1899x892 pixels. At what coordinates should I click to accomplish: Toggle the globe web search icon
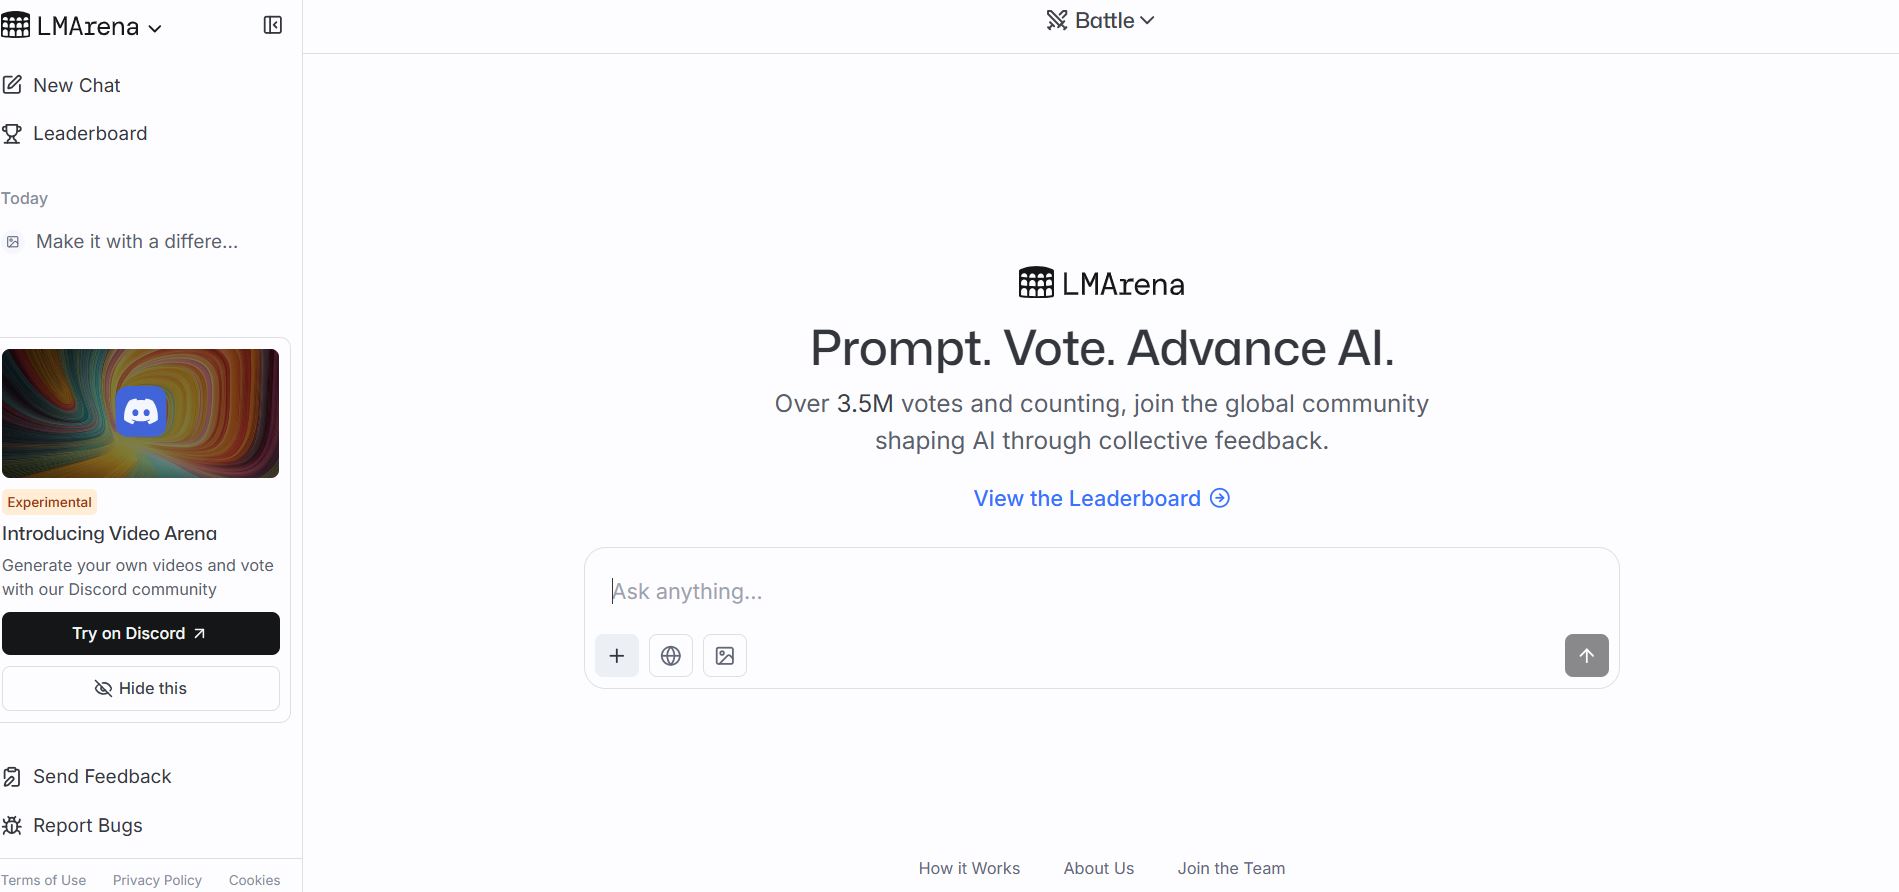tap(671, 656)
